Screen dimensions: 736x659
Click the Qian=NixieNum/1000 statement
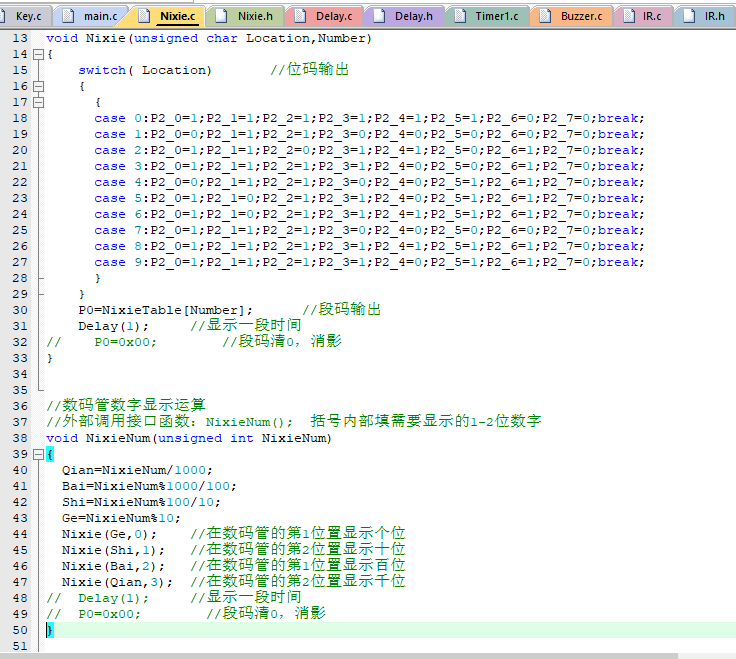click(x=137, y=470)
